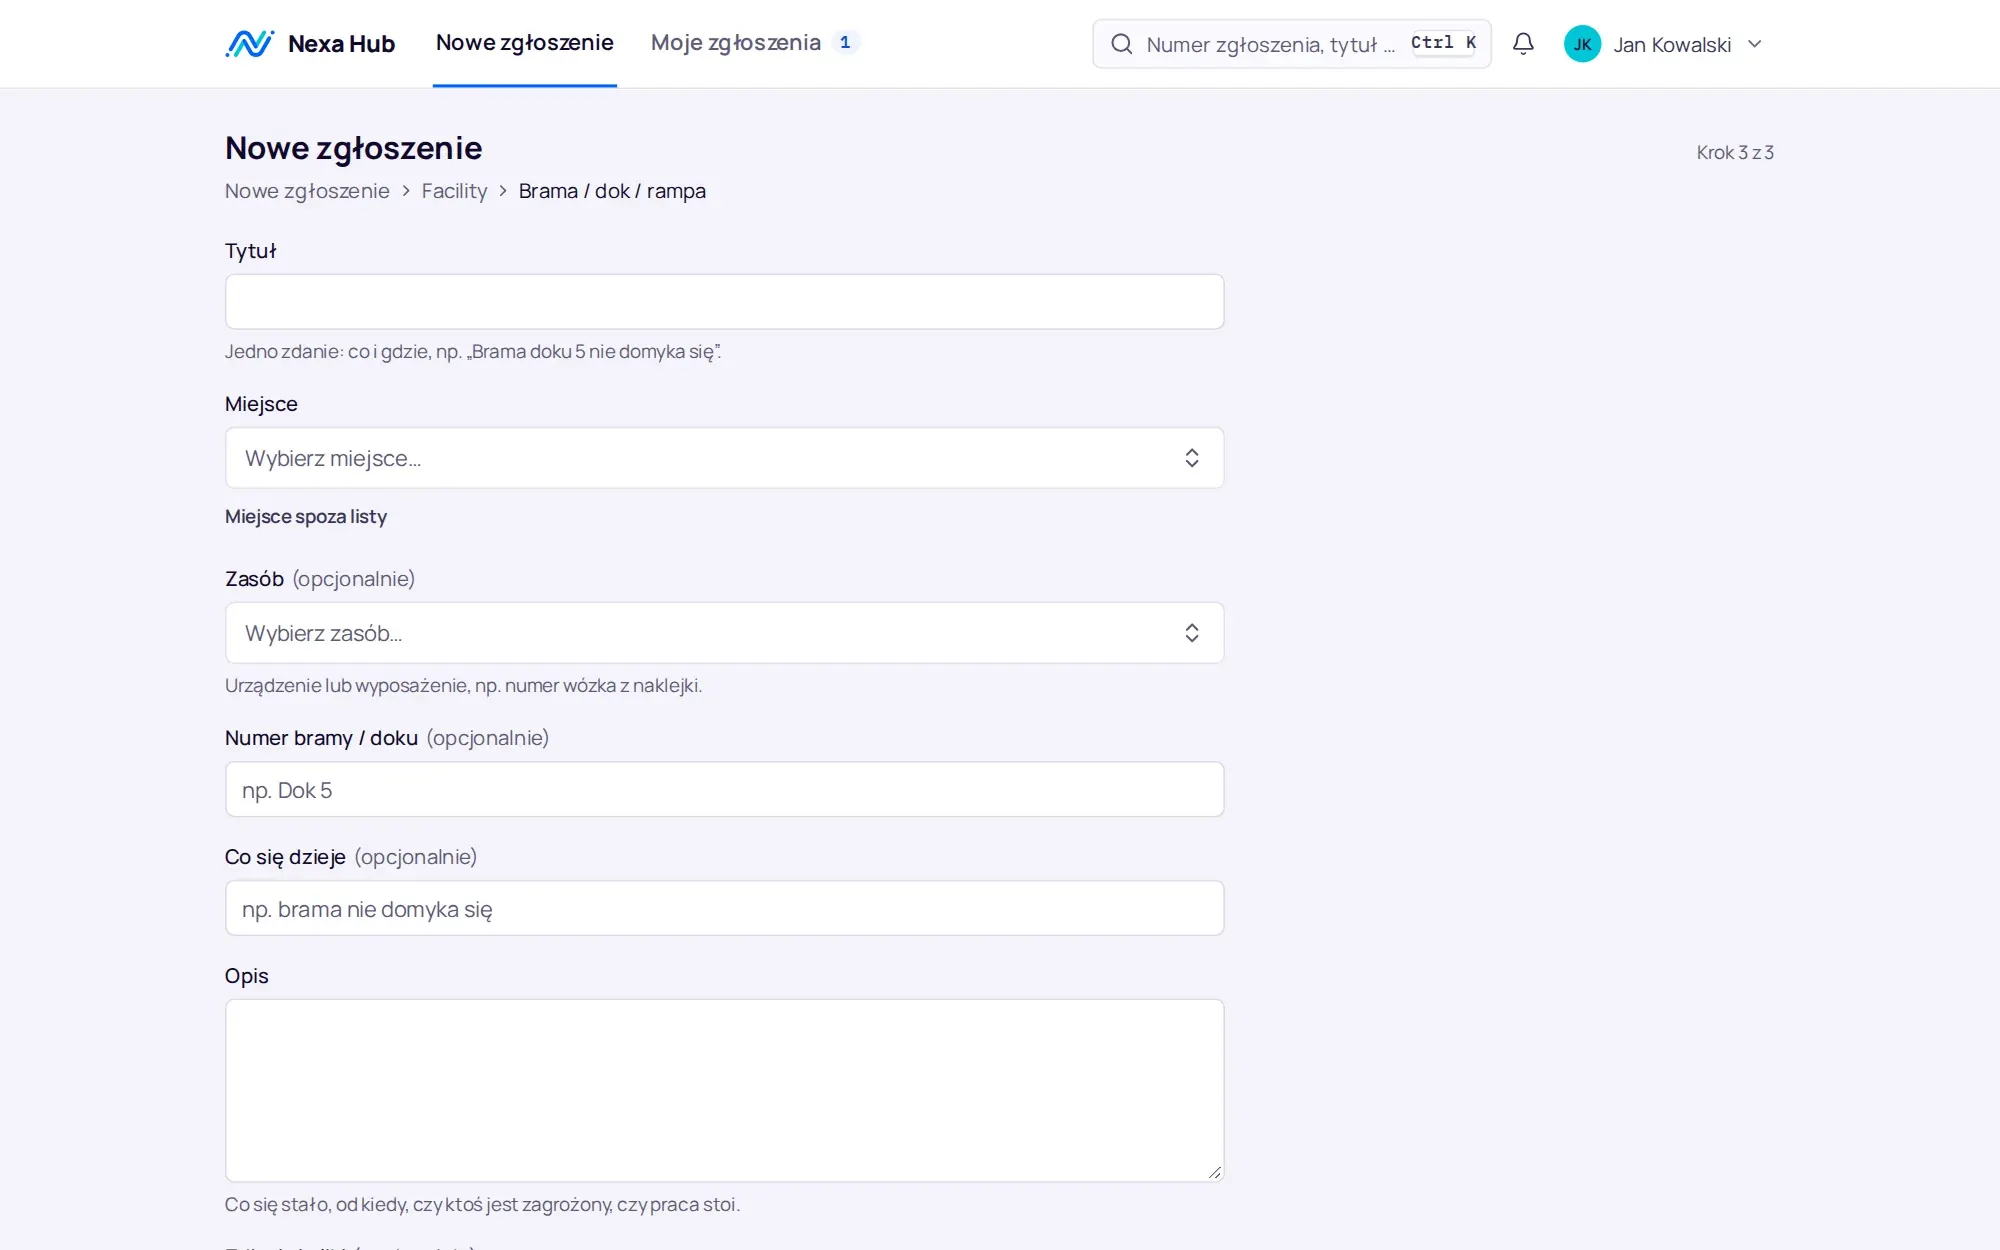Click the Nexa Hub logo icon
Viewport: 2000px width, 1250px height.
point(249,44)
